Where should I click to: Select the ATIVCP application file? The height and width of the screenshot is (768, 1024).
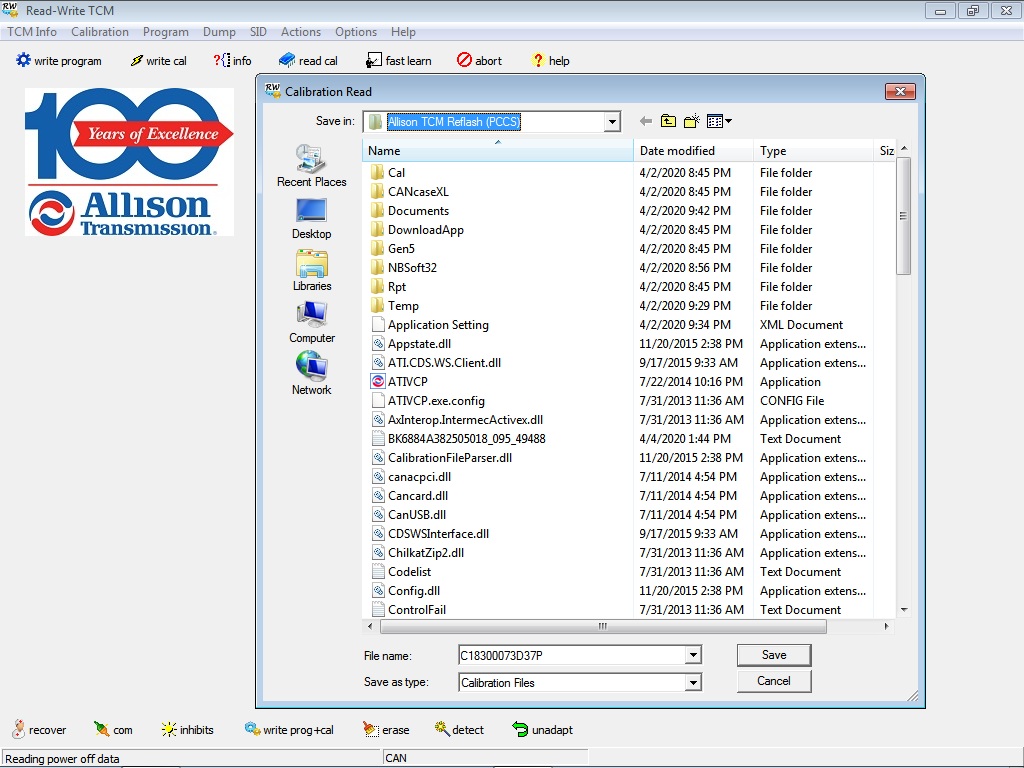[399, 381]
